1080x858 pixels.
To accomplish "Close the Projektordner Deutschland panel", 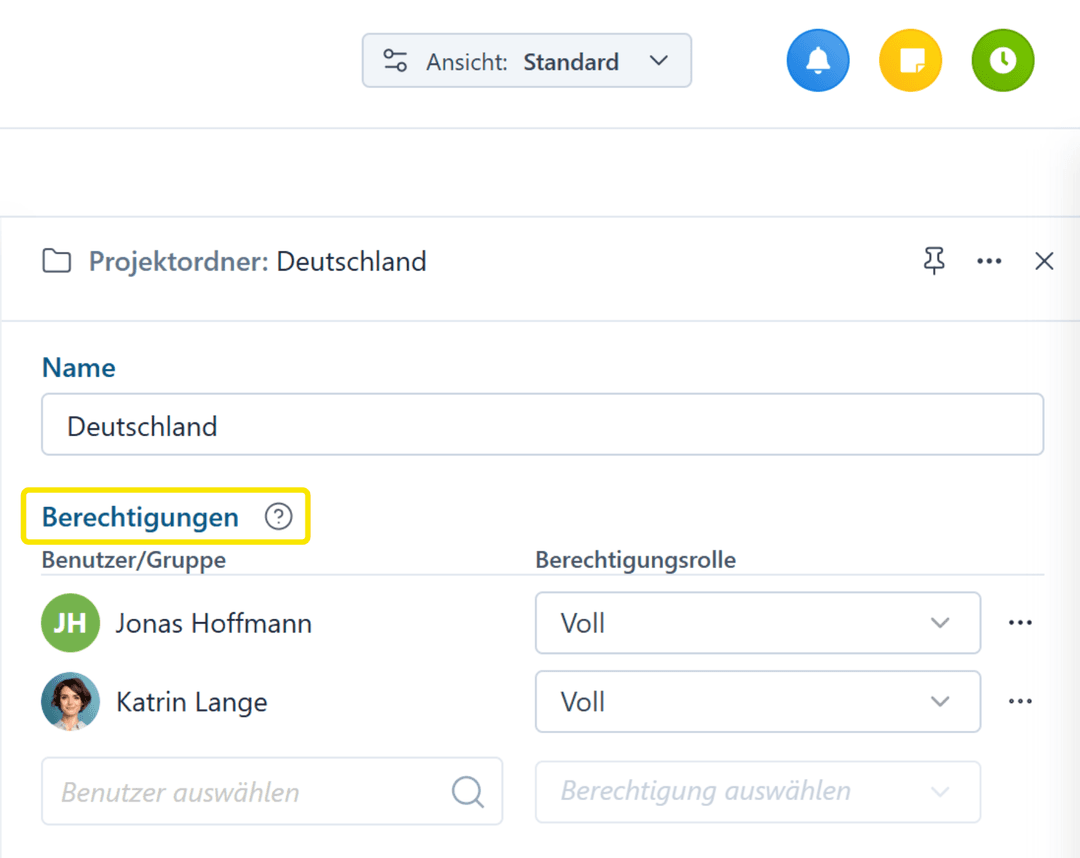I will [1044, 261].
